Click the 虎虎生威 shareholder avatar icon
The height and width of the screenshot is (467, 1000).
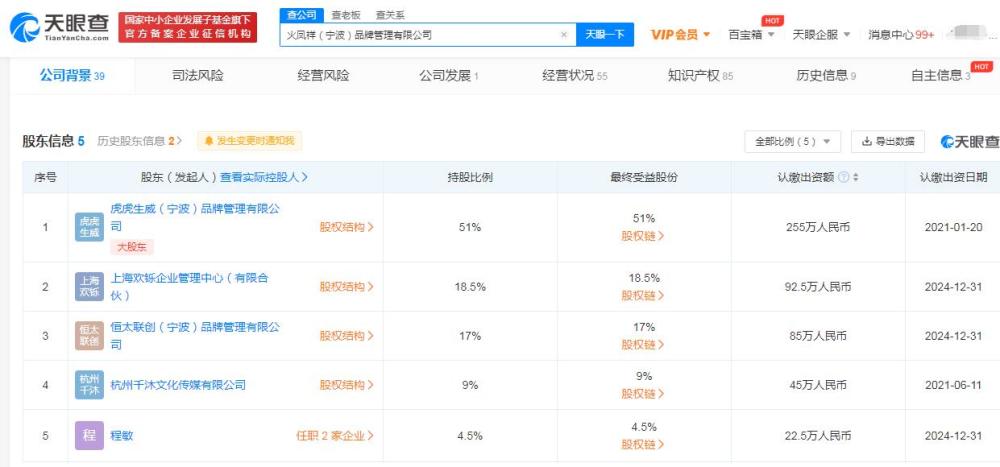tap(89, 227)
